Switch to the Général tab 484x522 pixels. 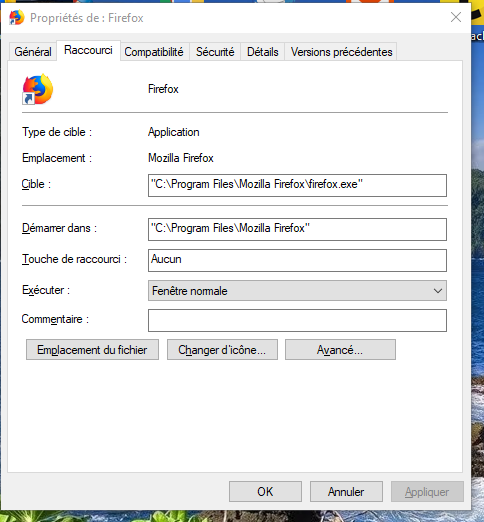[33, 52]
